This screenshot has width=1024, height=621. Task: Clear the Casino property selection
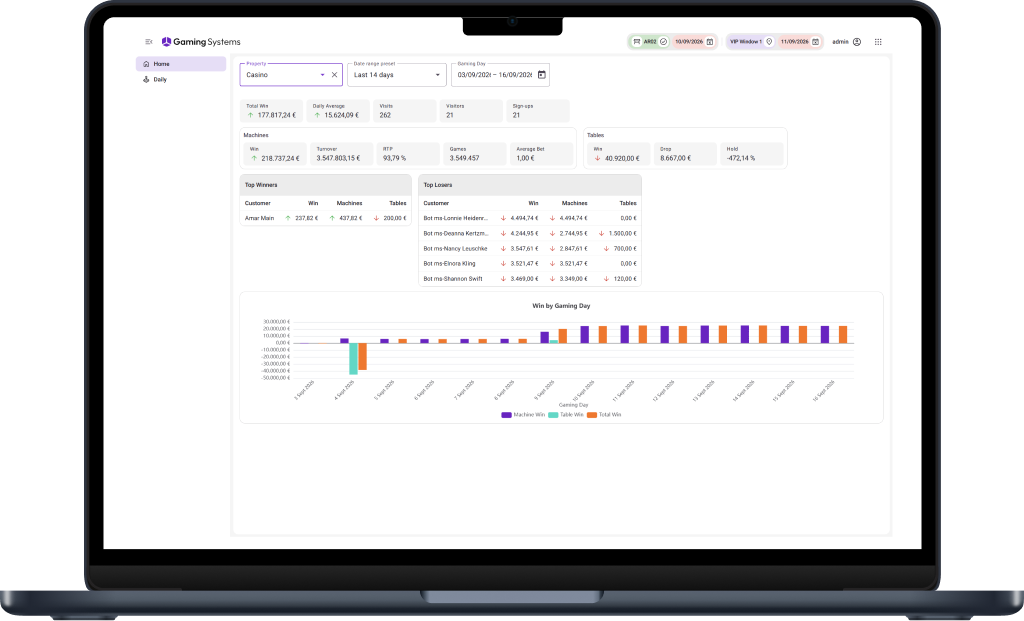click(334, 75)
